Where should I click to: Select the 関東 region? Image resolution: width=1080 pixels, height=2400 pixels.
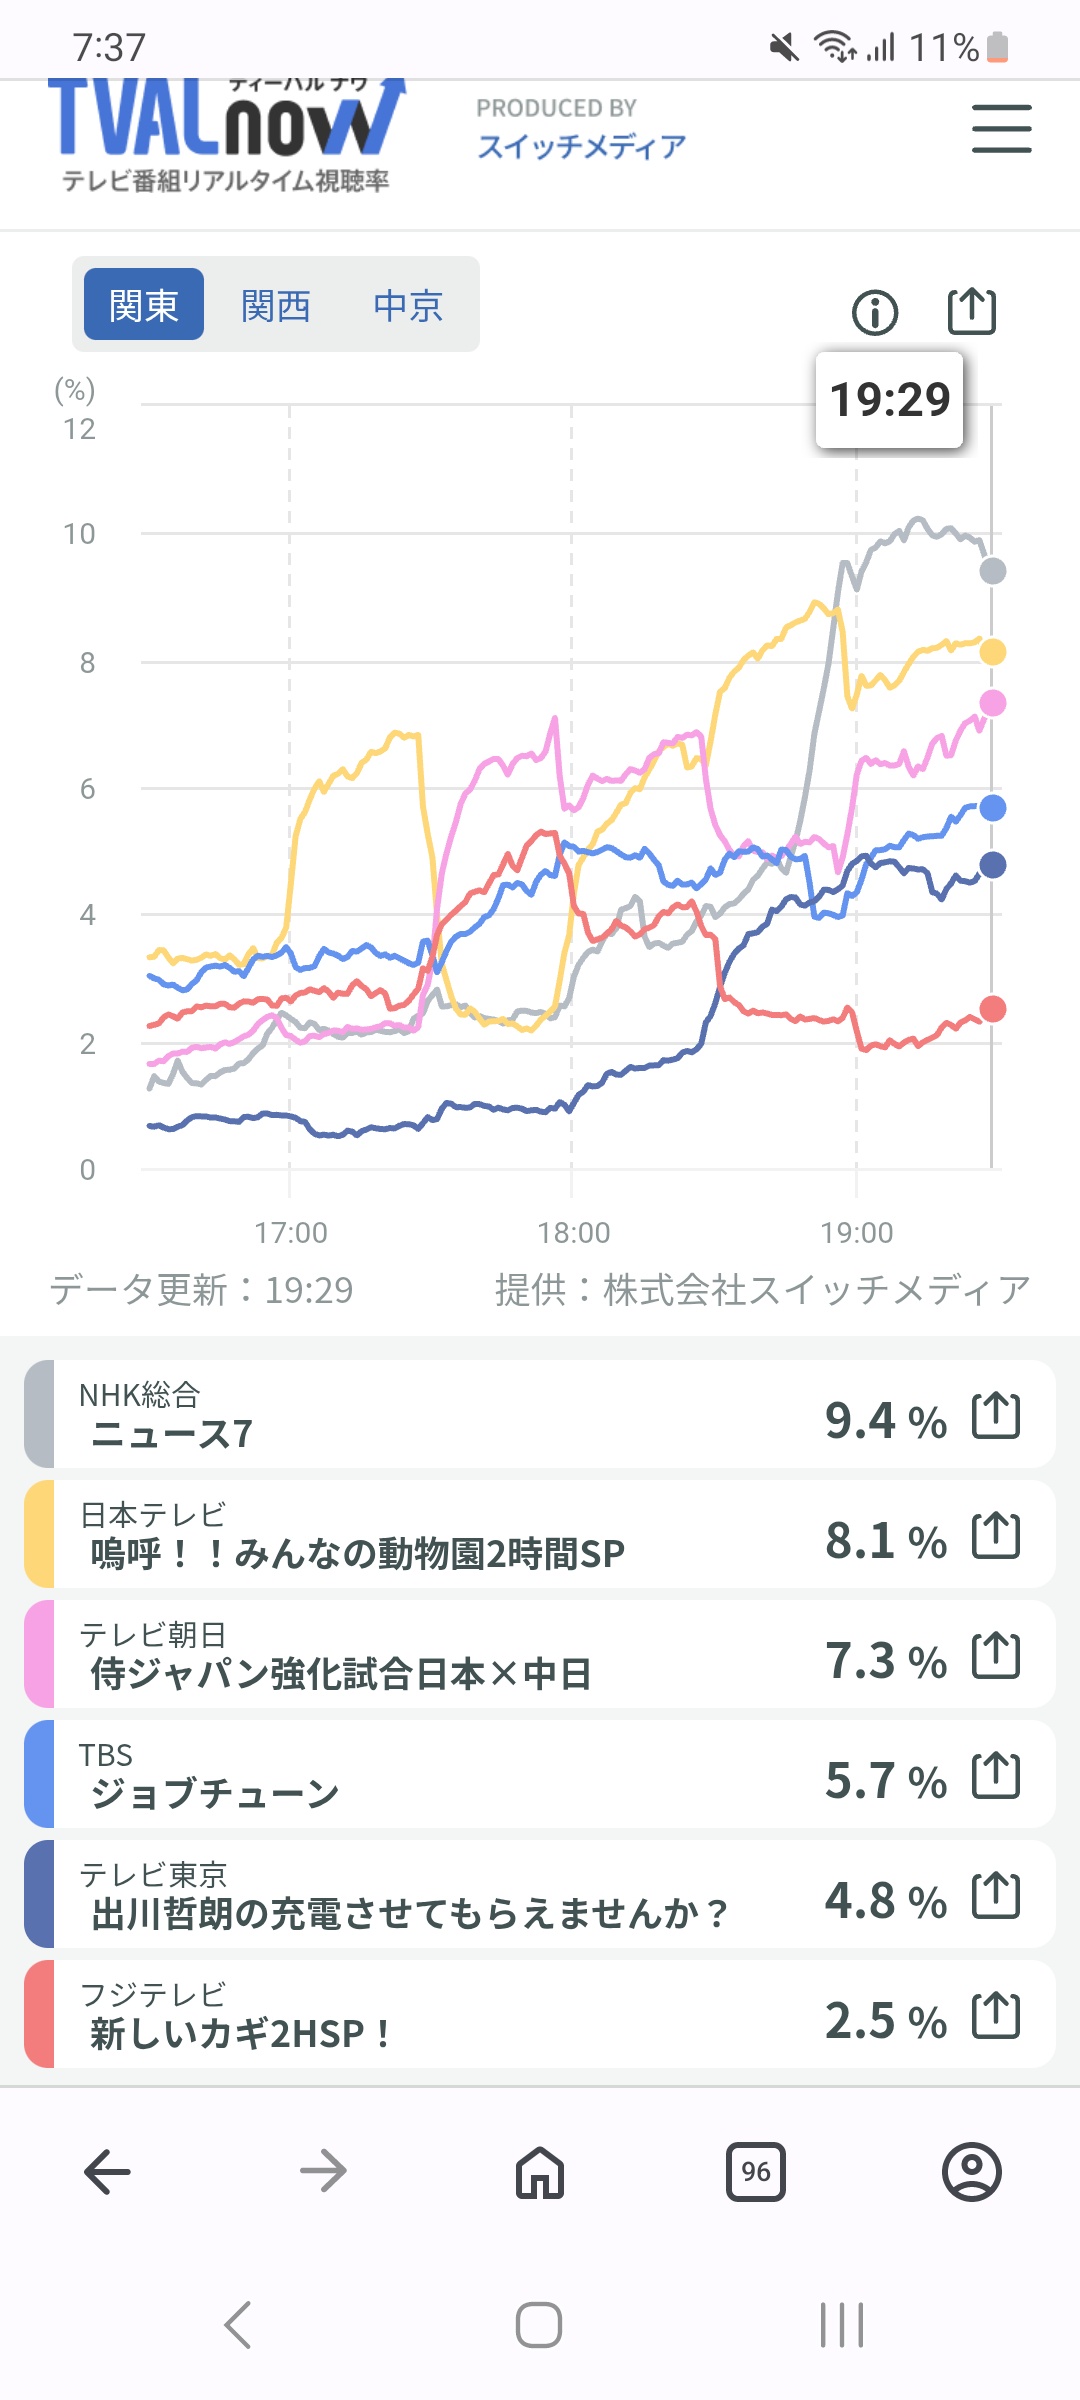144,305
